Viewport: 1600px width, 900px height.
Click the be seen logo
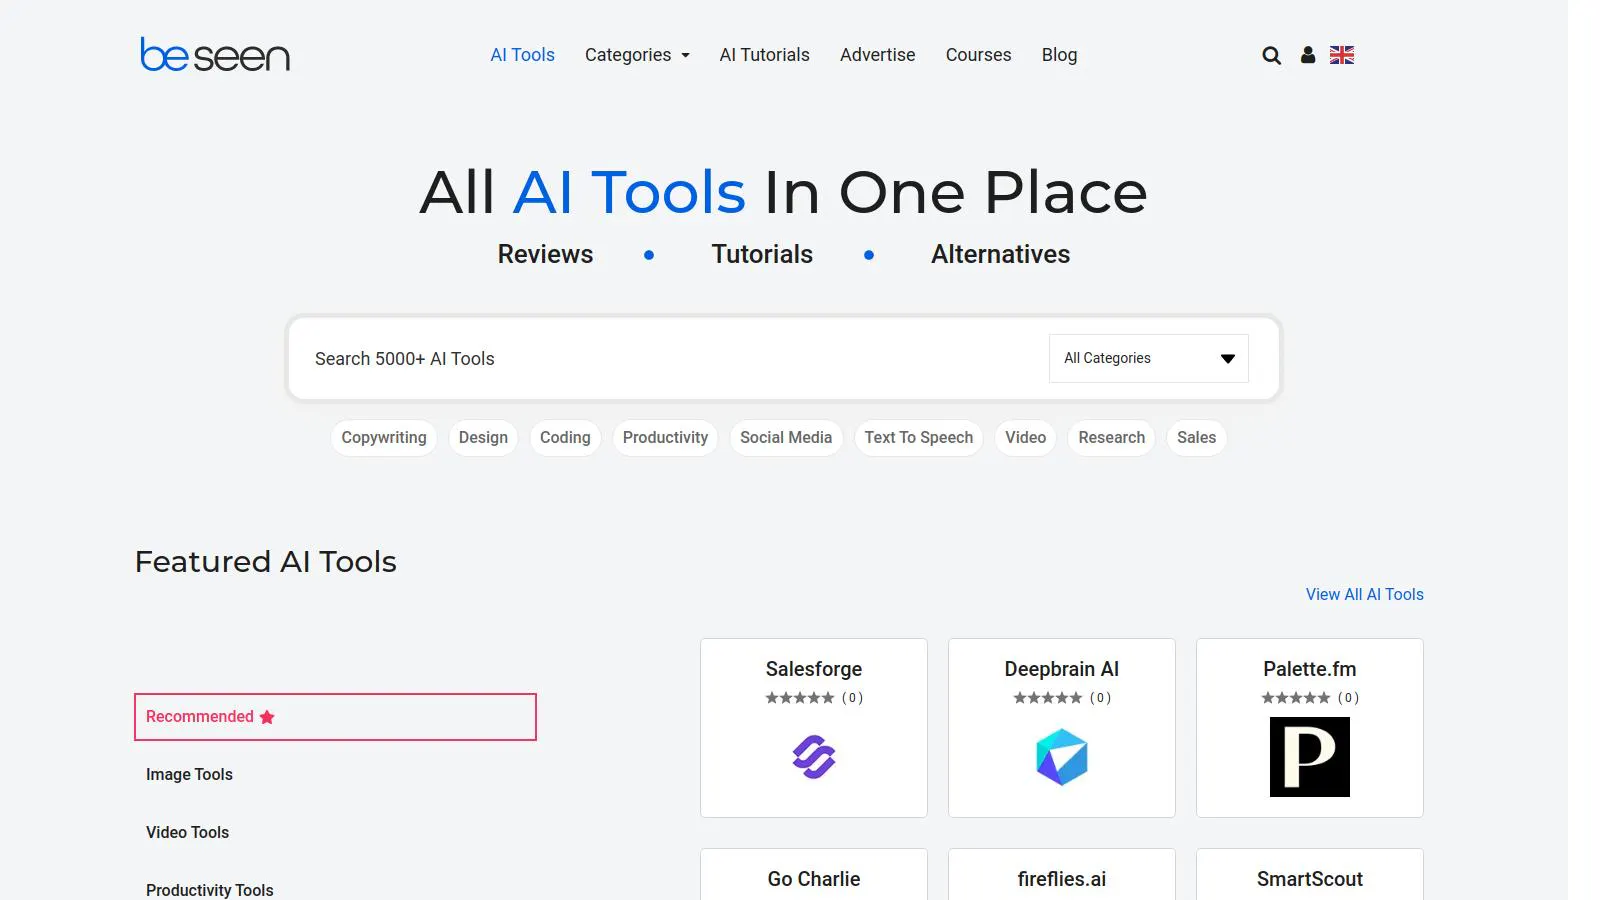click(215, 55)
